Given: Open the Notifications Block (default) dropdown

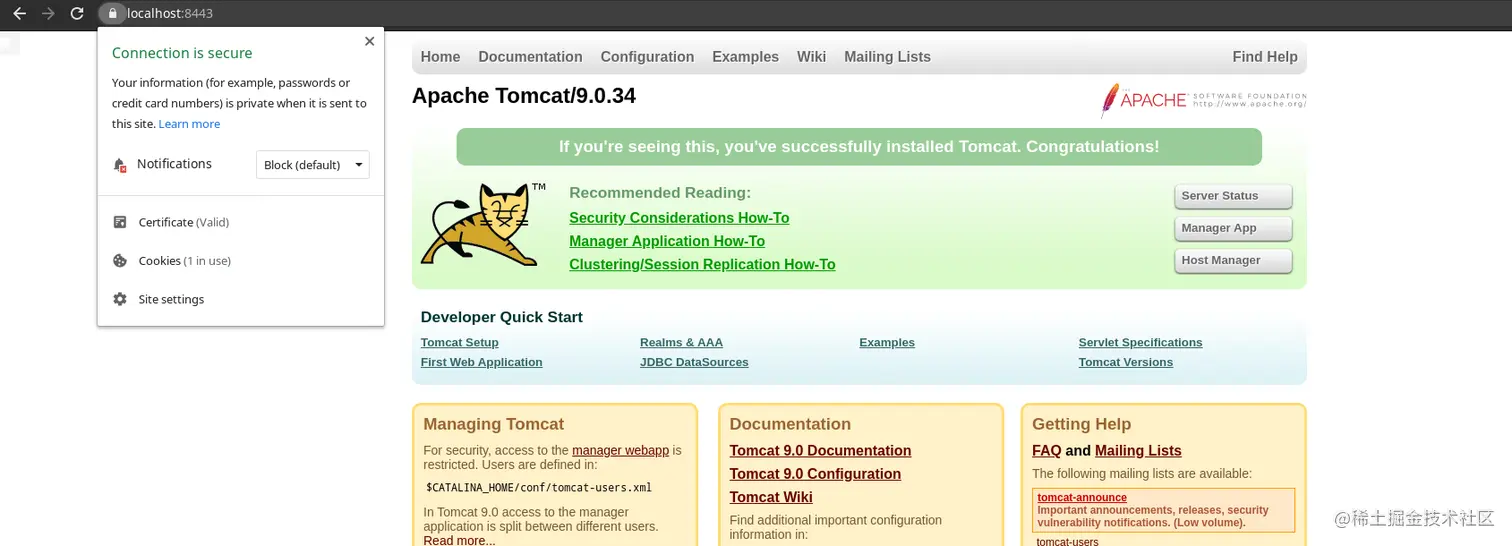Looking at the screenshot, I should pyautogui.click(x=312, y=165).
